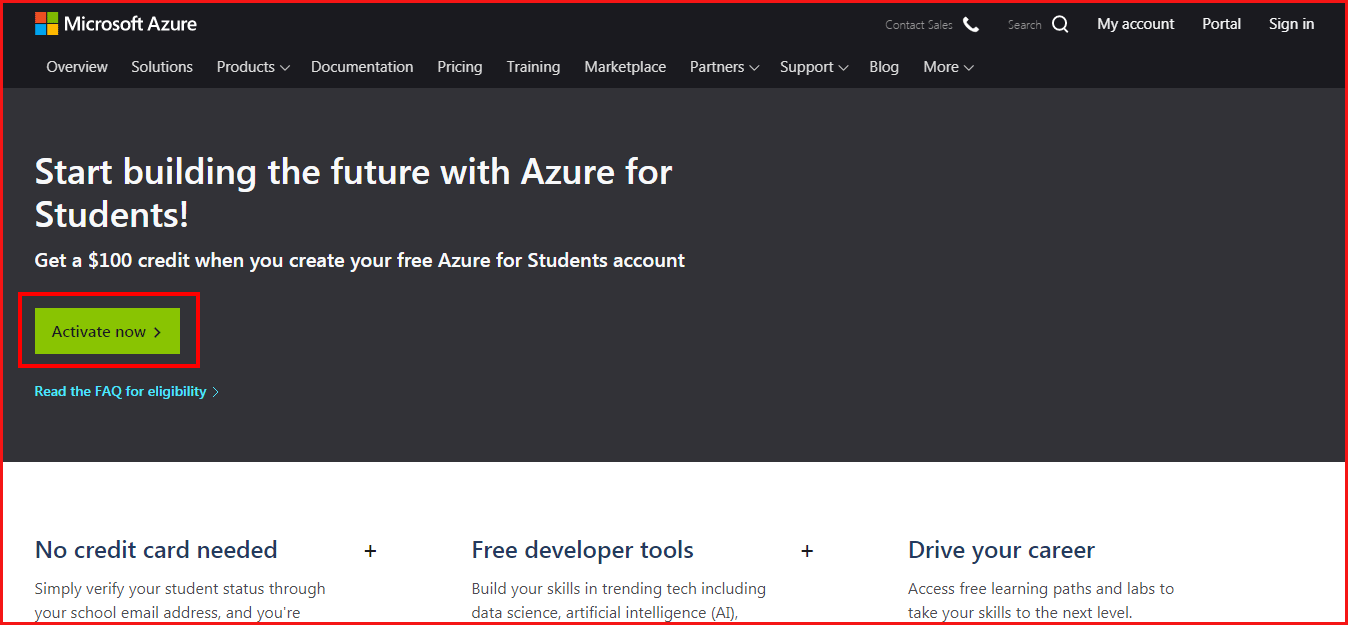The image size is (1348, 625).
Task: Click the Contact Sales phone icon
Action: (x=971, y=24)
